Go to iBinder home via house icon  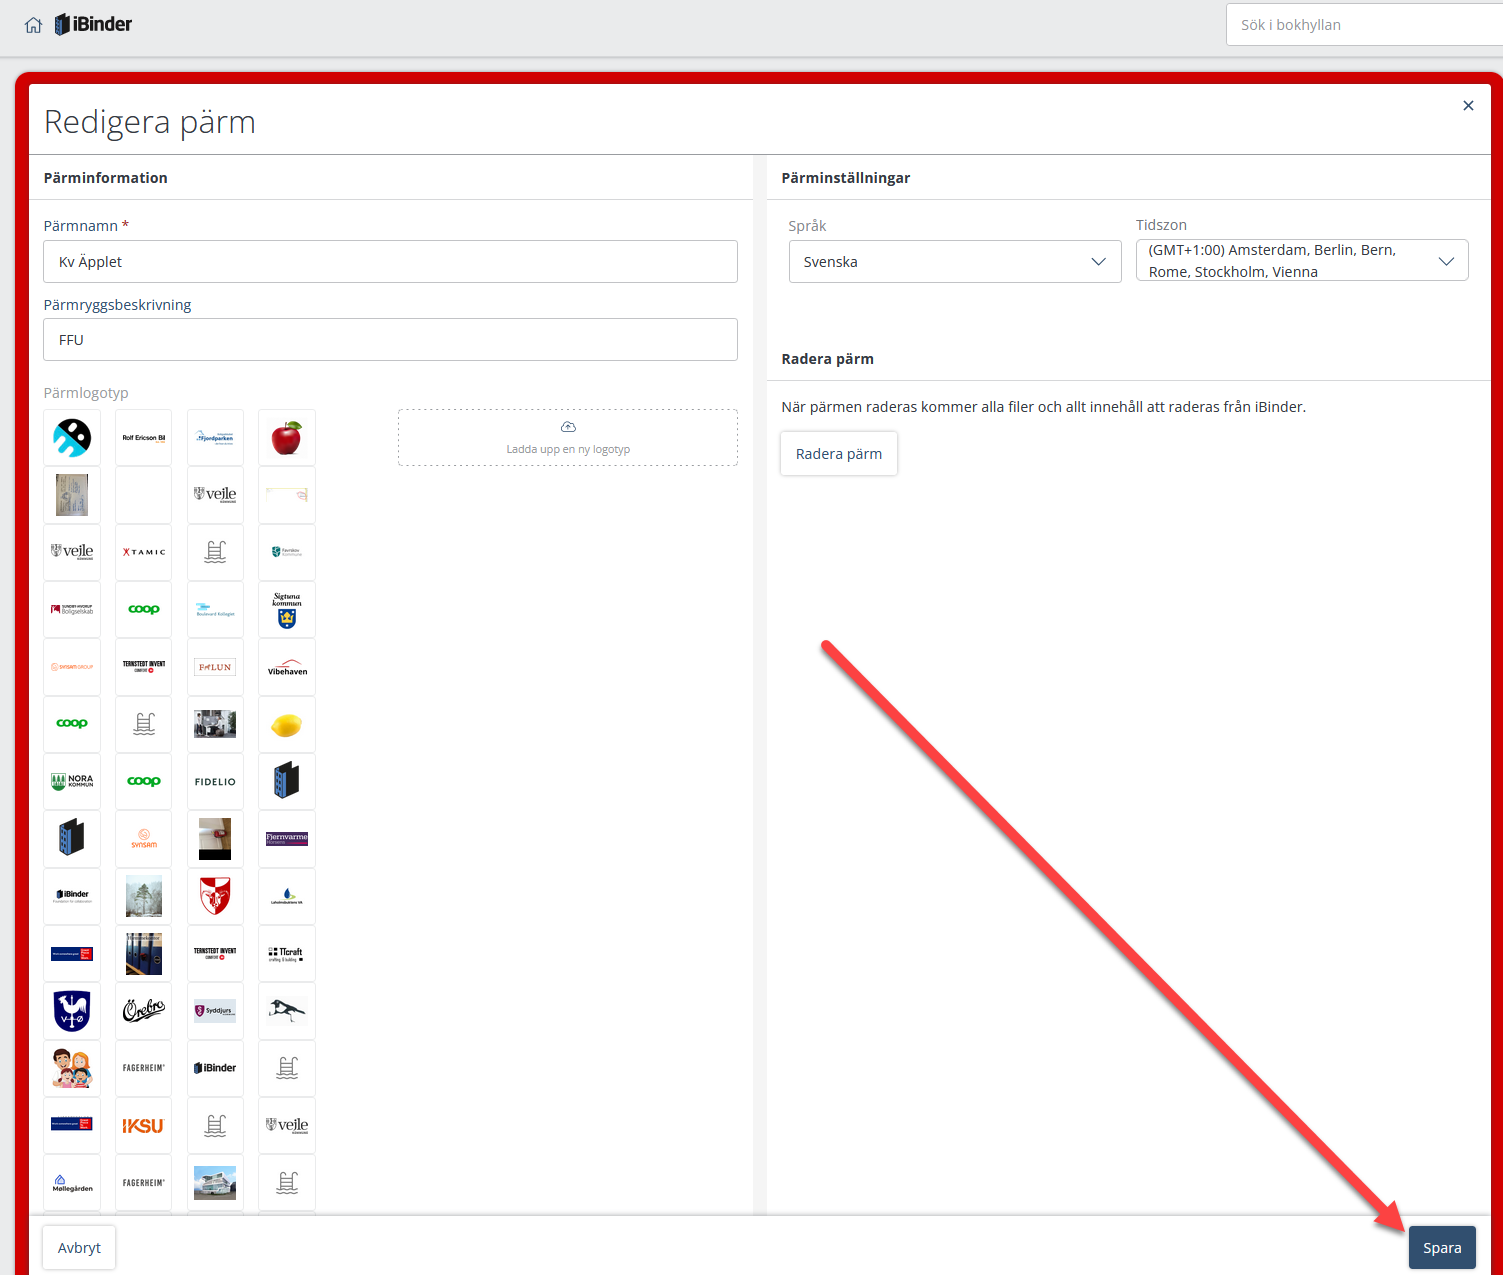click(x=33, y=25)
